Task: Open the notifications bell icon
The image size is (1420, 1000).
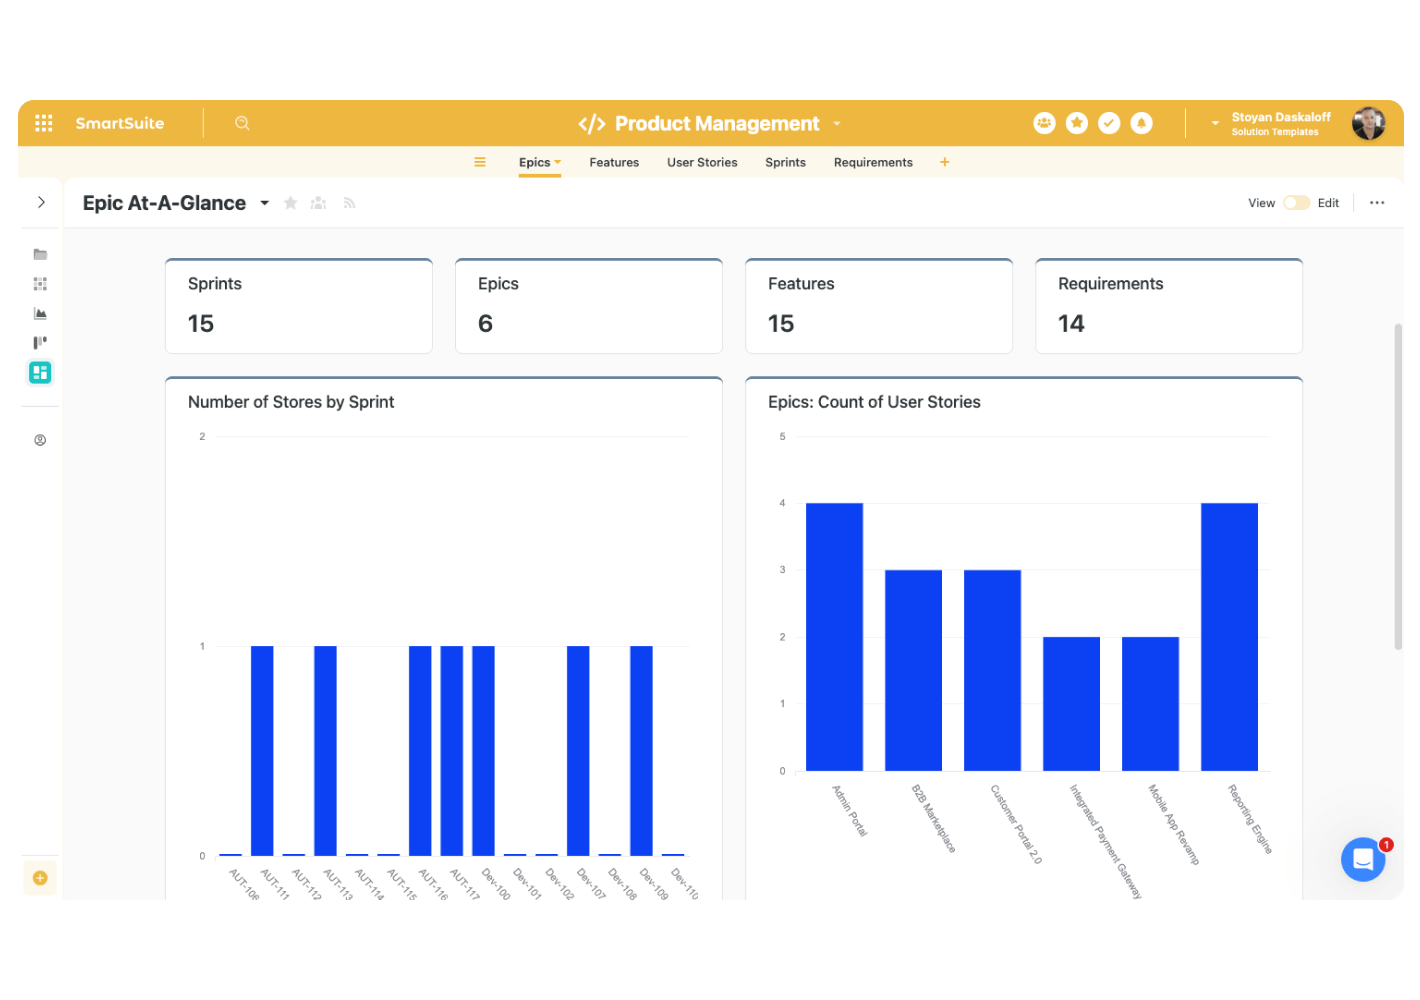Action: coord(1141,123)
